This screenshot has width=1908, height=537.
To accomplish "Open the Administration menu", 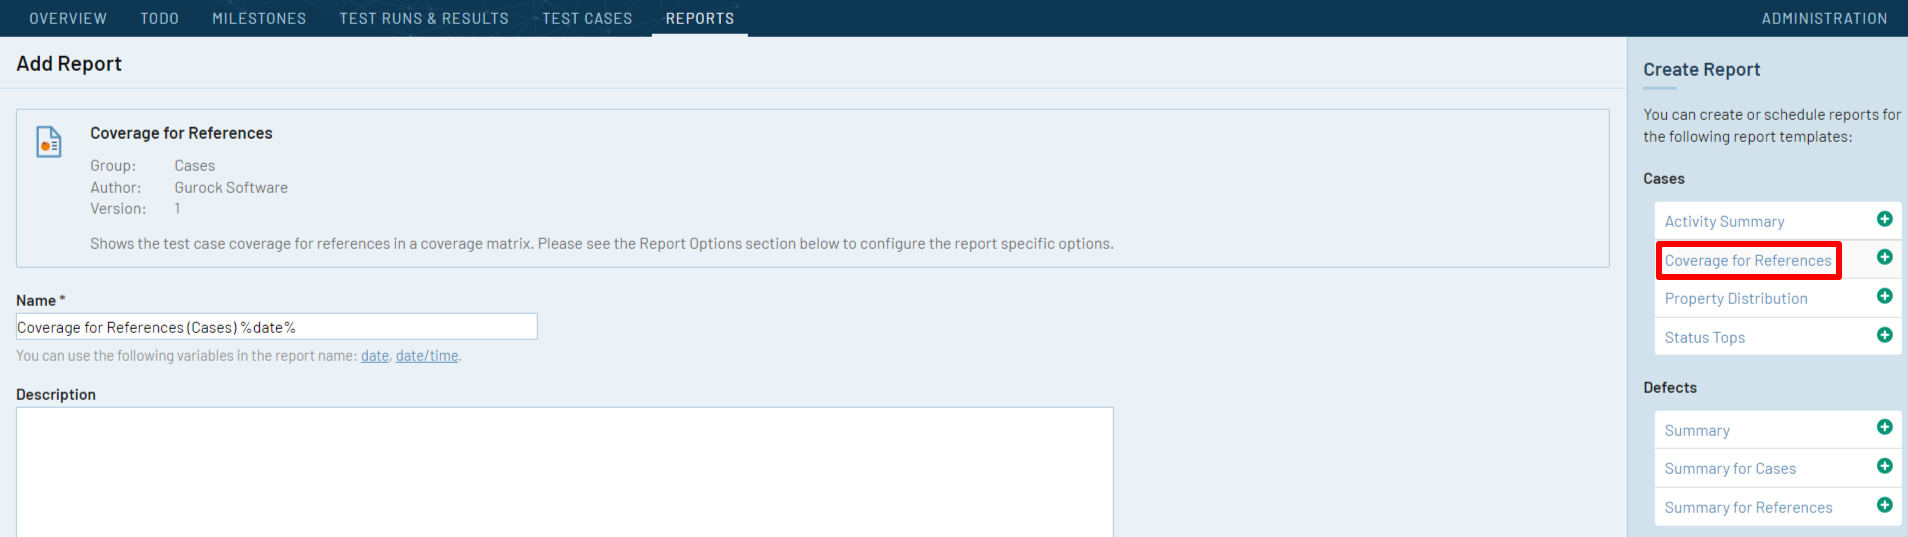I will point(1824,18).
